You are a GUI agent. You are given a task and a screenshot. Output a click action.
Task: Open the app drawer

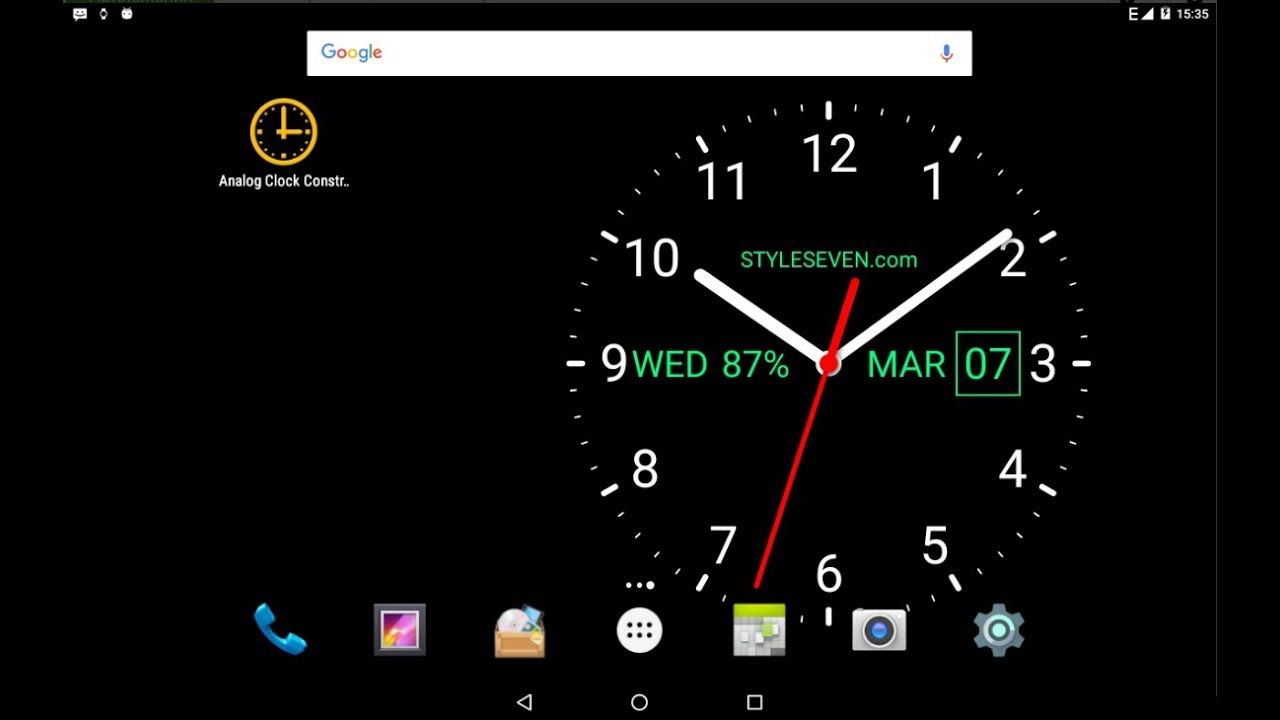[638, 630]
